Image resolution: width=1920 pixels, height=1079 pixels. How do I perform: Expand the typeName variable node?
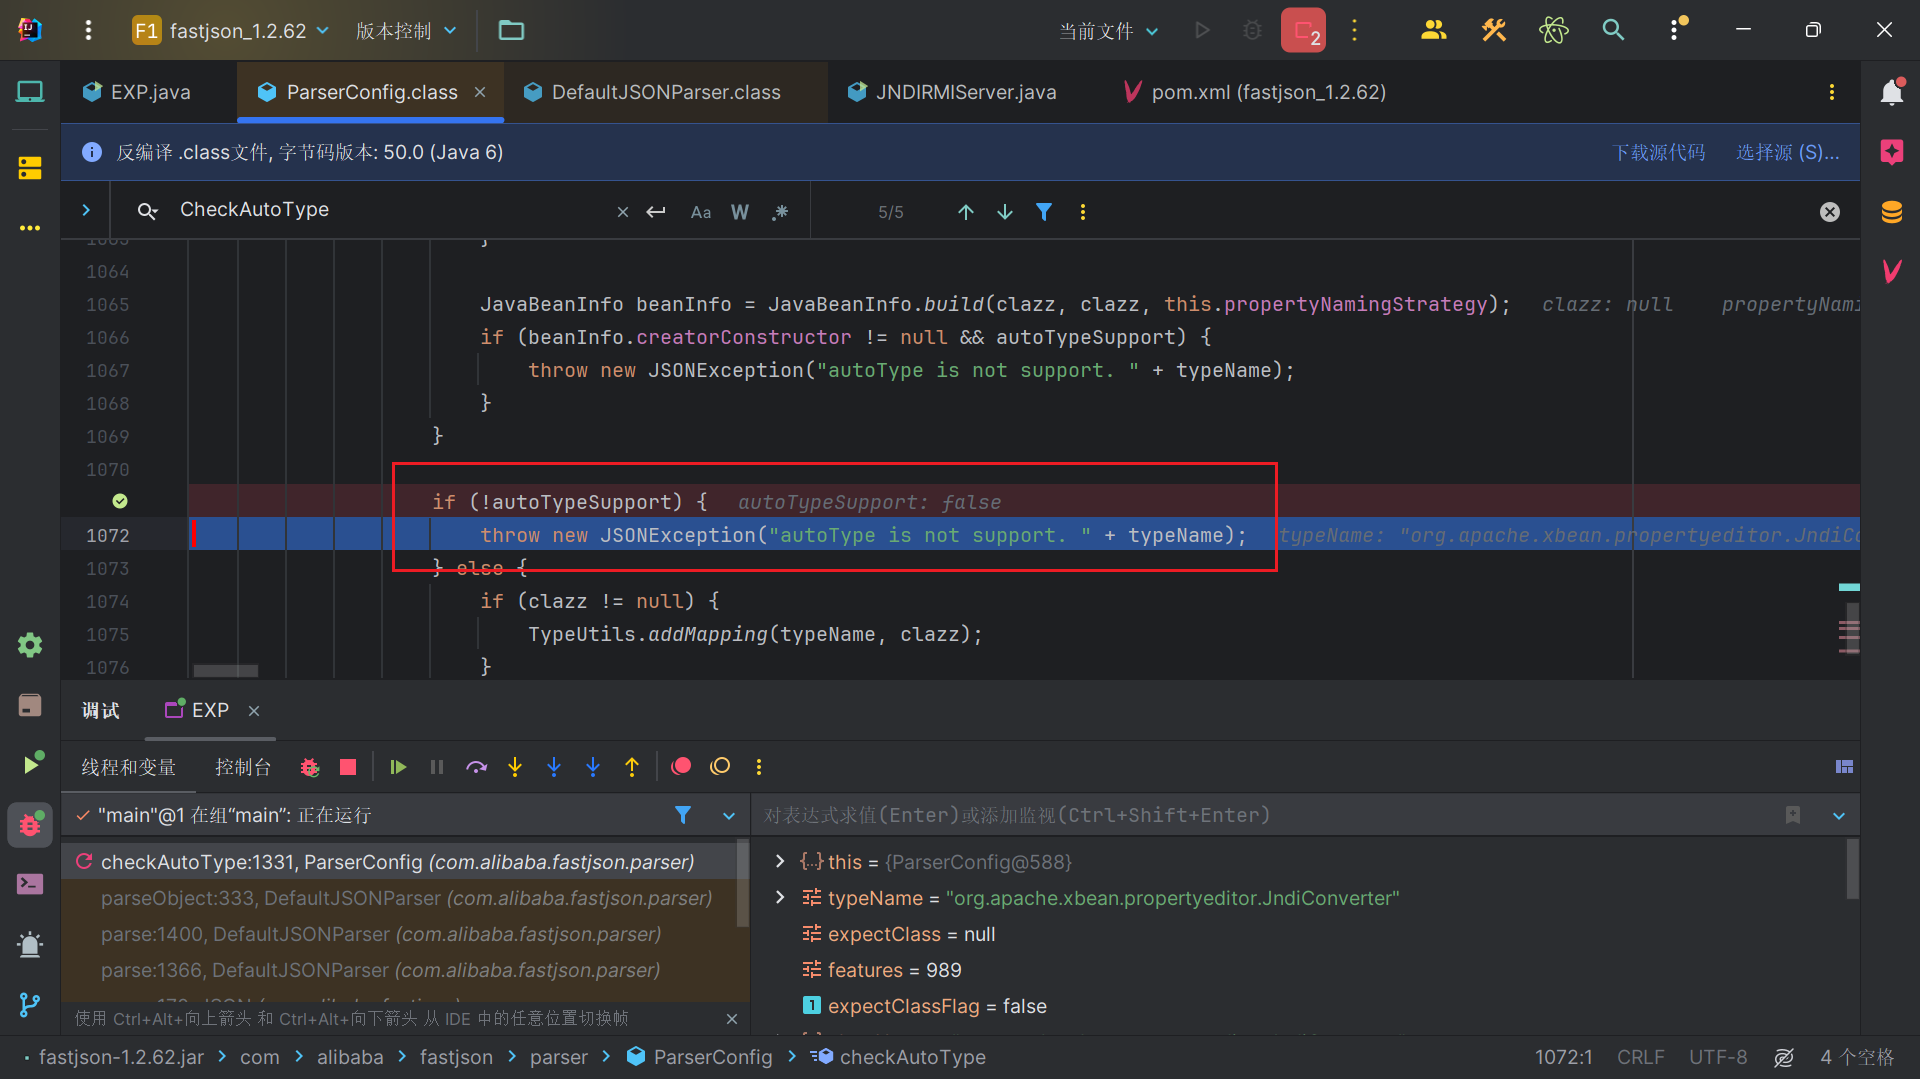[x=780, y=897]
